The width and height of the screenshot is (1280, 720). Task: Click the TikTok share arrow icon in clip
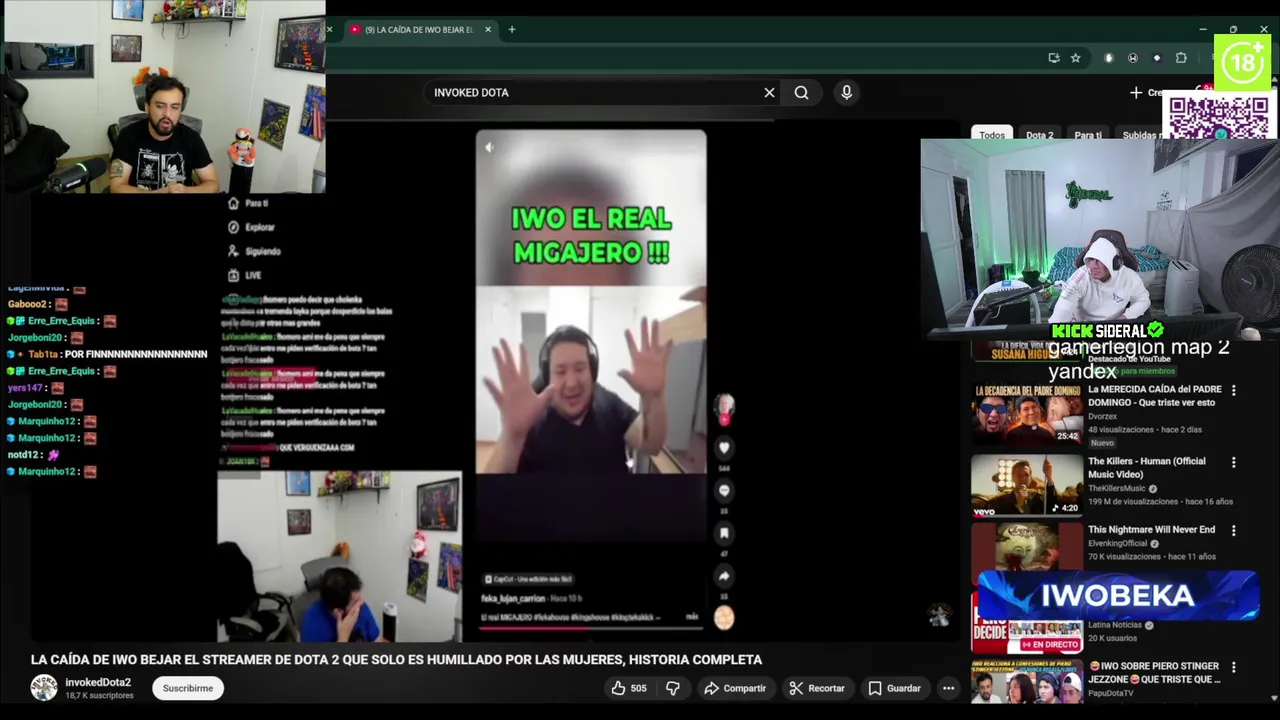(x=724, y=576)
